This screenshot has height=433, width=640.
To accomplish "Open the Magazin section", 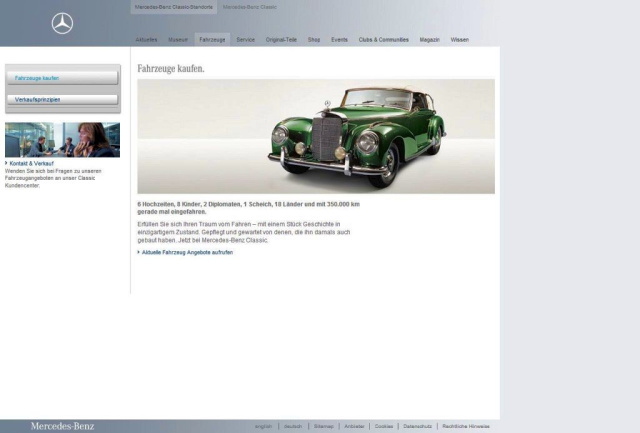I will (x=430, y=39).
